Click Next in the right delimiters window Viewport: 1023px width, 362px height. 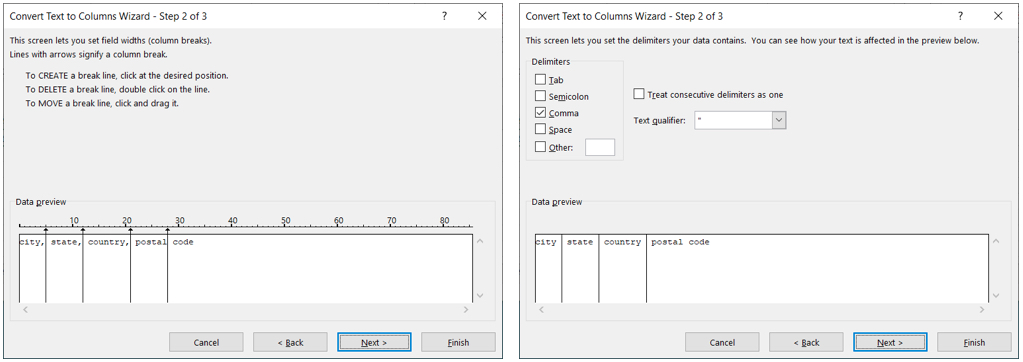click(890, 342)
